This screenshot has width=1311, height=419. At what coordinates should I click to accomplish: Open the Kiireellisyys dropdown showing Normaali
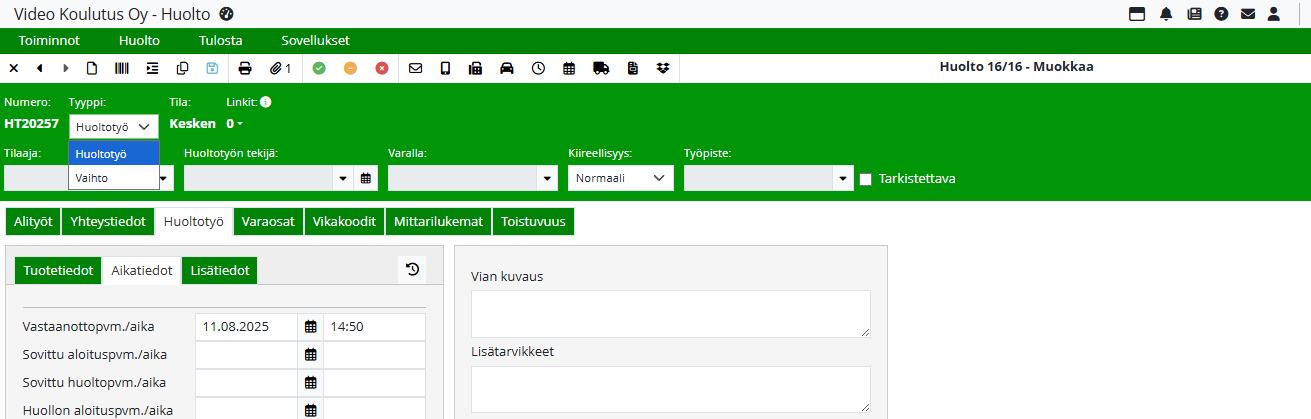tap(620, 178)
